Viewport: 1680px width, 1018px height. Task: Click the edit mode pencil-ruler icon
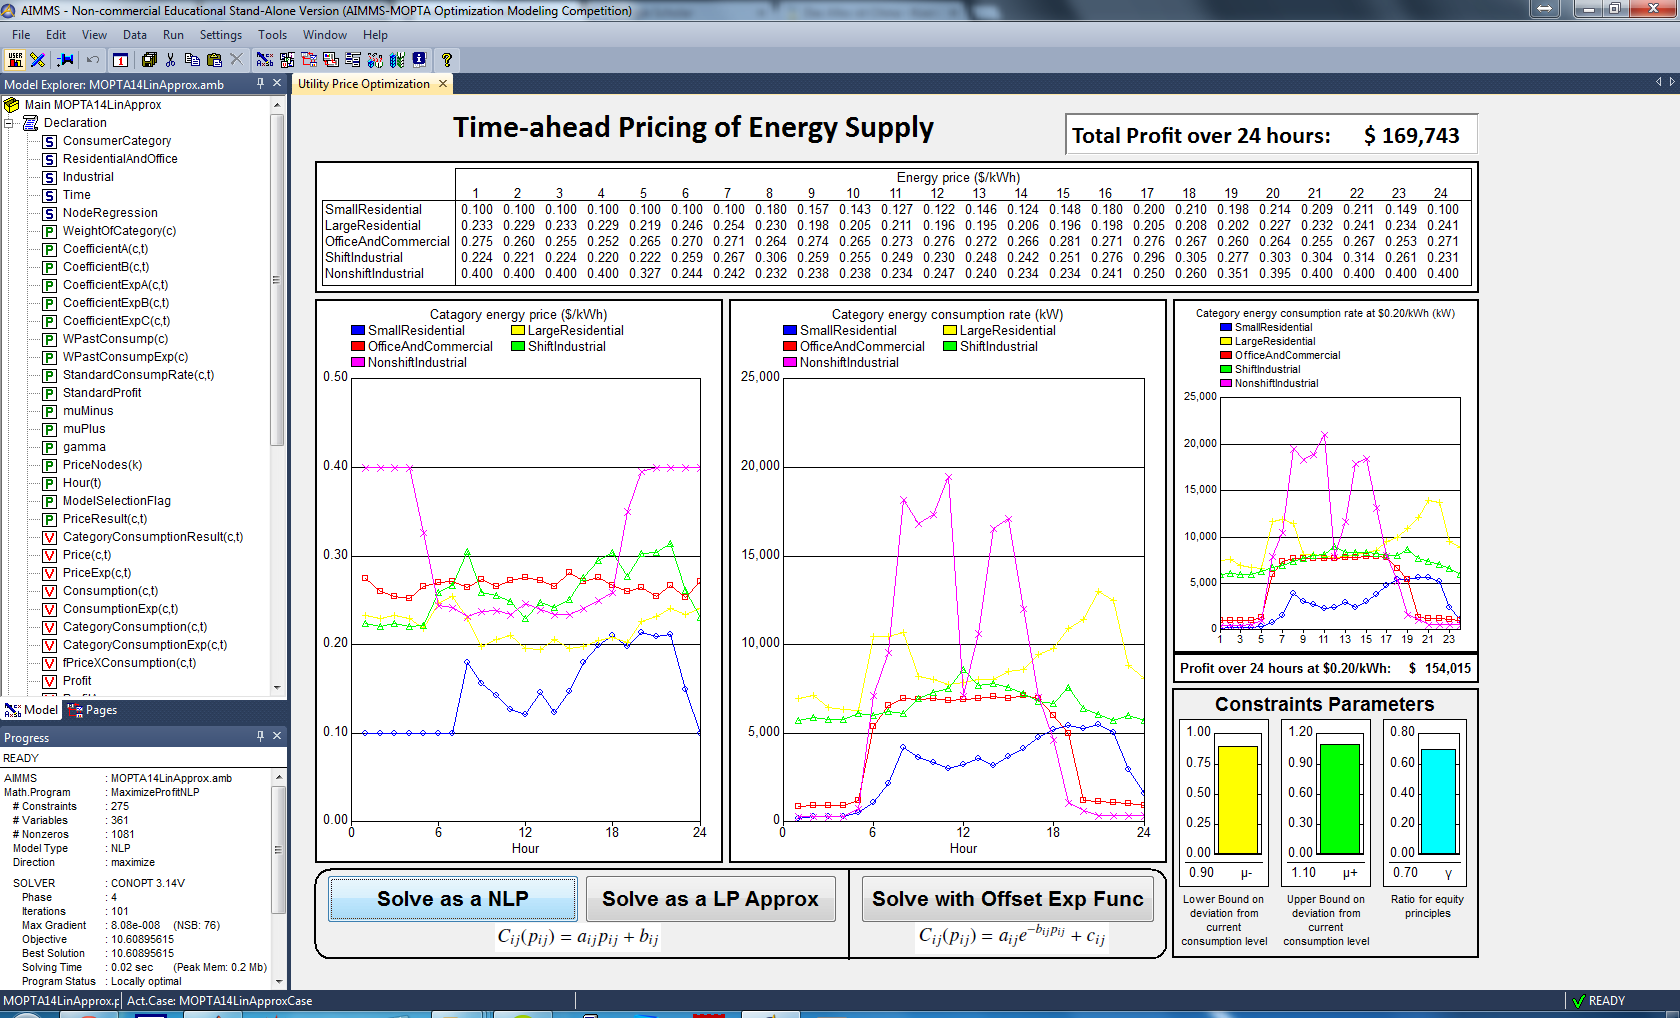click(x=38, y=60)
